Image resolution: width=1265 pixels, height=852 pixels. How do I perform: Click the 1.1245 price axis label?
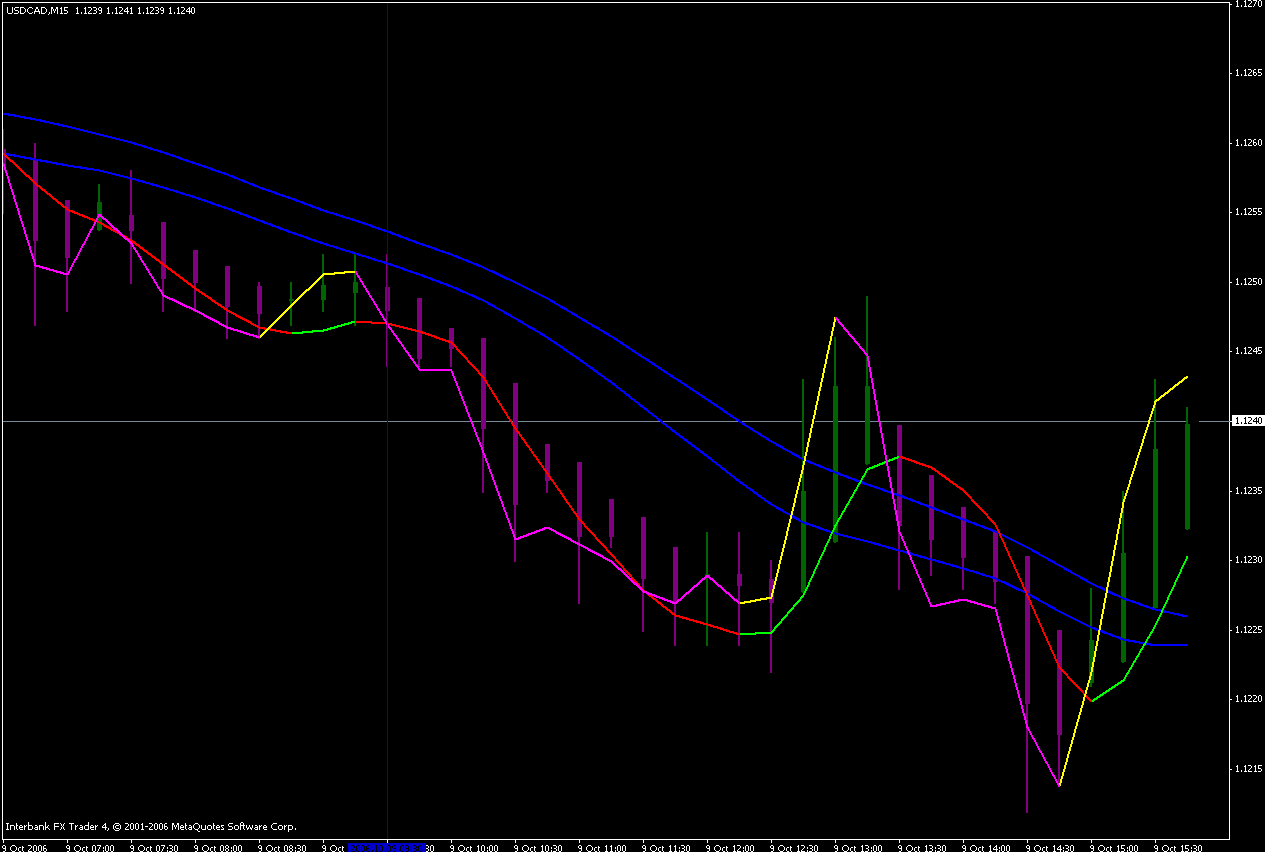click(x=1247, y=351)
